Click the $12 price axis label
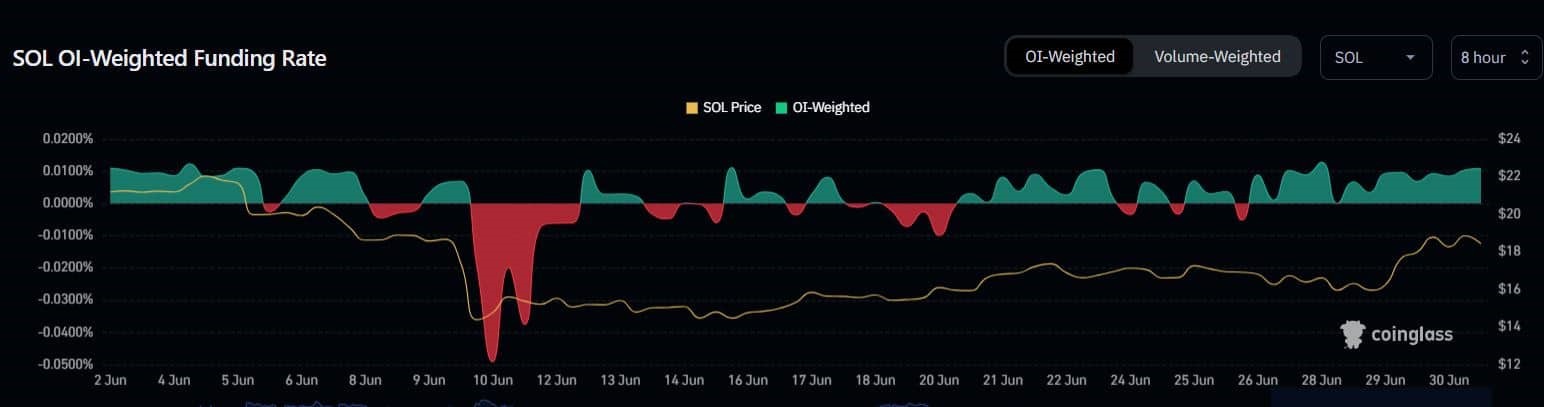This screenshot has width=1544, height=407. tap(1511, 363)
